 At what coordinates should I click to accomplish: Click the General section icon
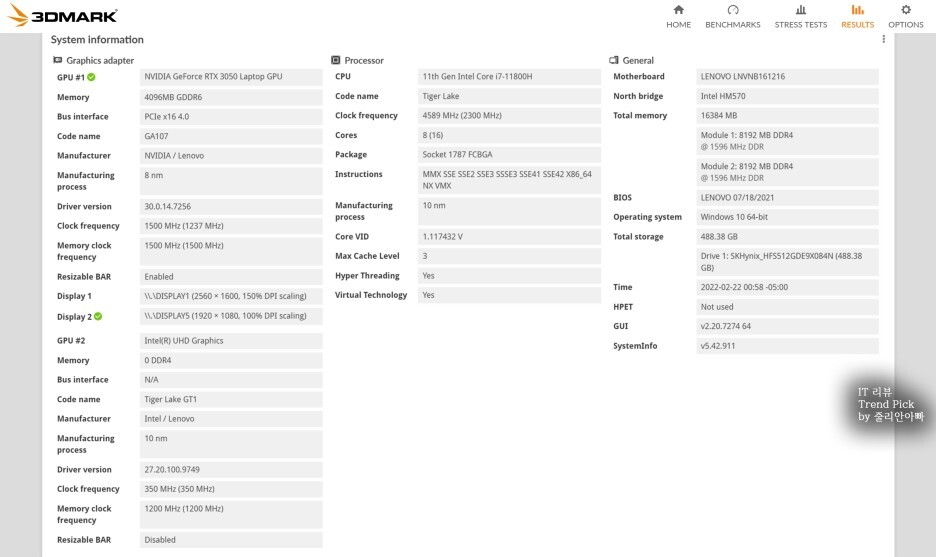coord(614,60)
